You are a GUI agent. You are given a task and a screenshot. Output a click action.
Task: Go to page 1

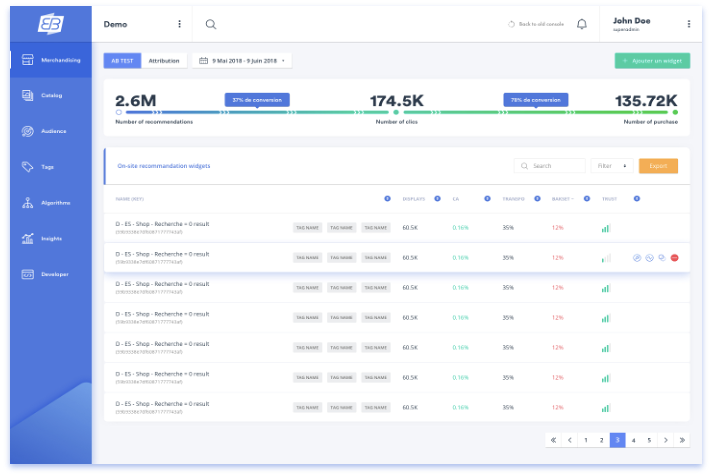pyautogui.click(x=585, y=440)
